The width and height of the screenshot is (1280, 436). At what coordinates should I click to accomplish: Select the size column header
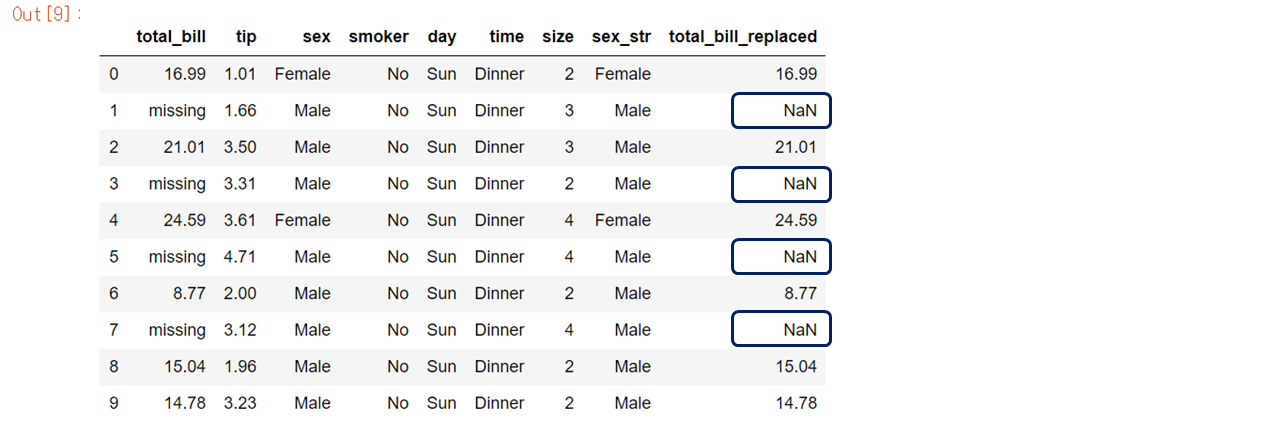pos(558,37)
